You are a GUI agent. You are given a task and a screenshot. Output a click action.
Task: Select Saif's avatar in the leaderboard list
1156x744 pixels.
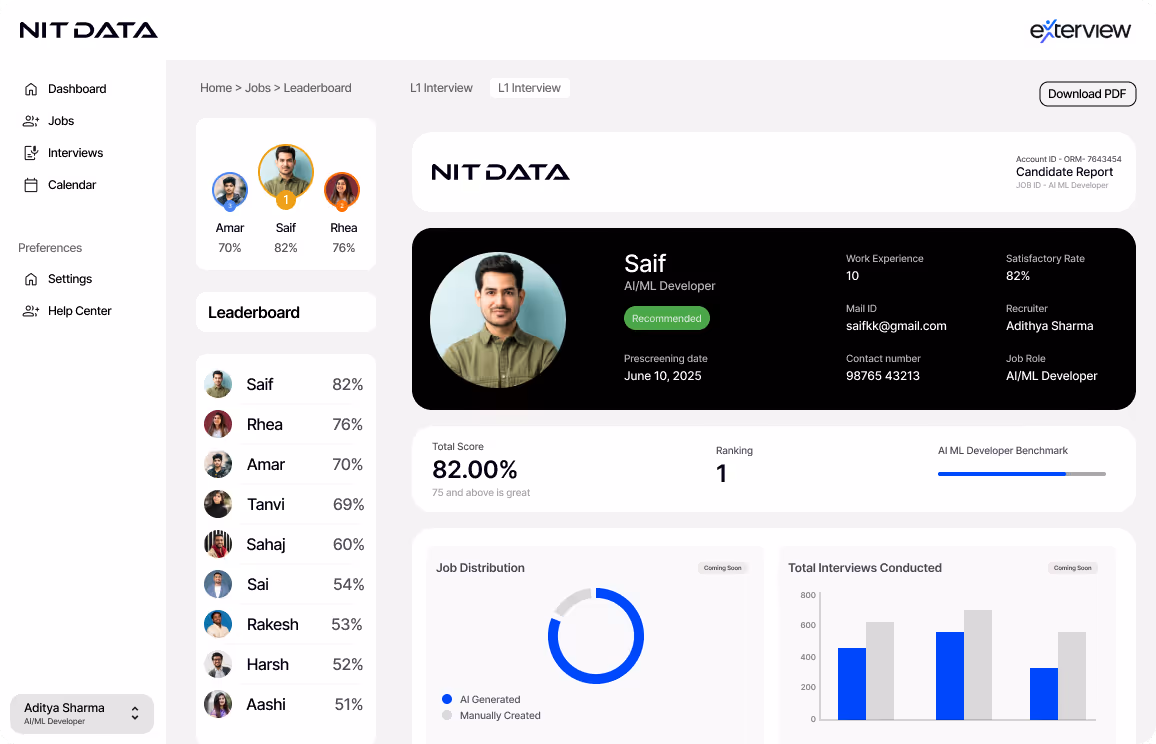coord(218,384)
